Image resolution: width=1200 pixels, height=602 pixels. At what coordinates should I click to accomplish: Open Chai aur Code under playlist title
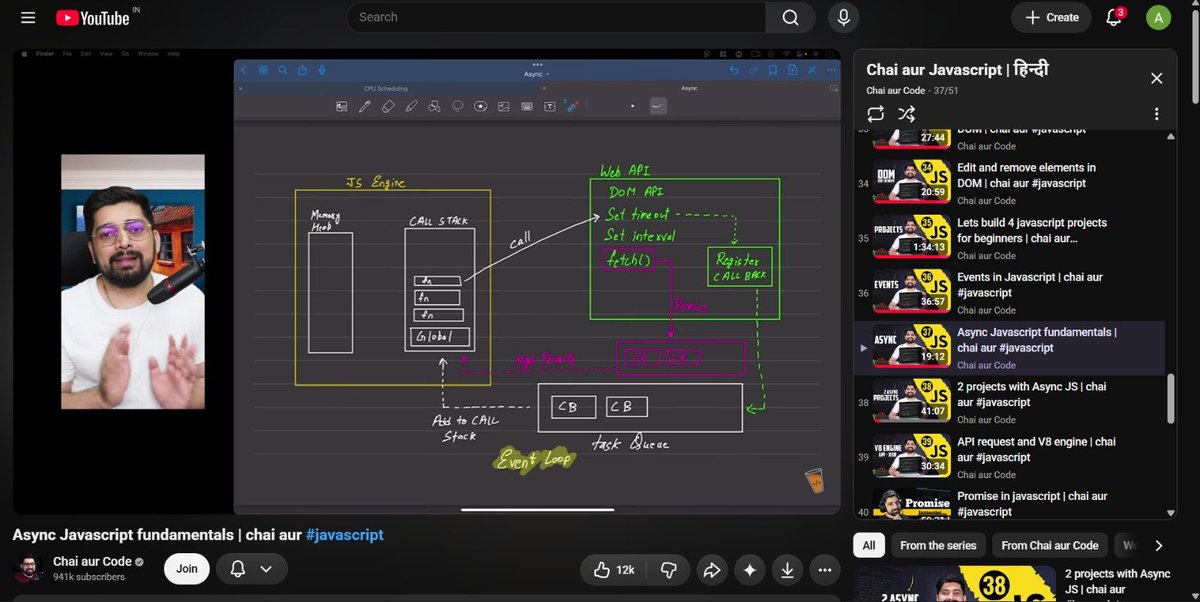897,90
